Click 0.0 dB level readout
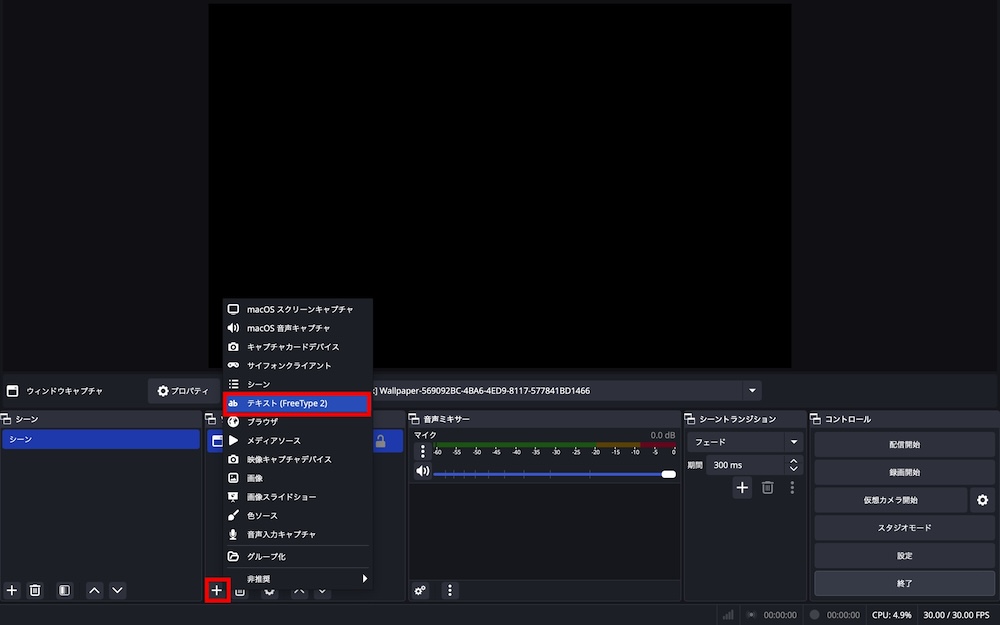Screen dimensions: 1000x625 pyautogui.click(x=663, y=435)
